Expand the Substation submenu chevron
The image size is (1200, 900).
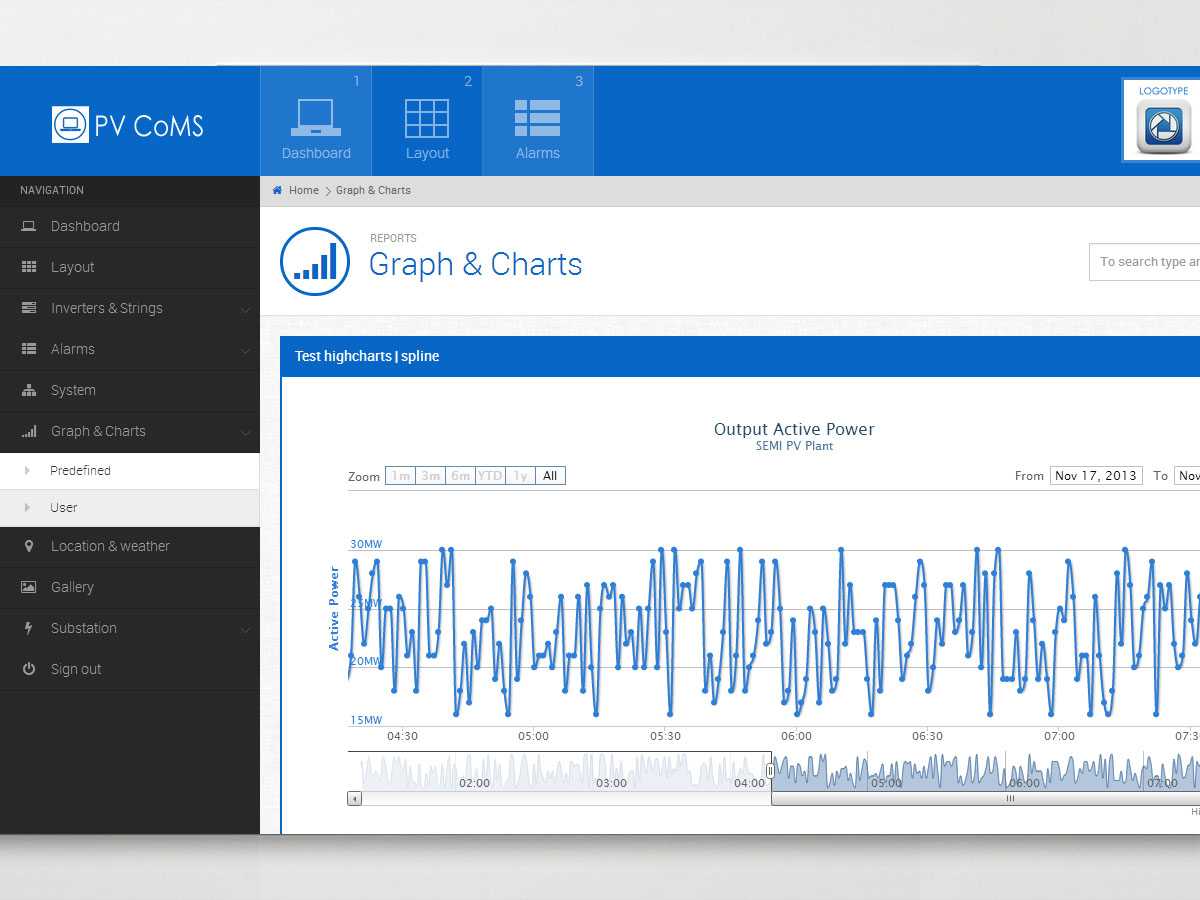[x=245, y=629]
